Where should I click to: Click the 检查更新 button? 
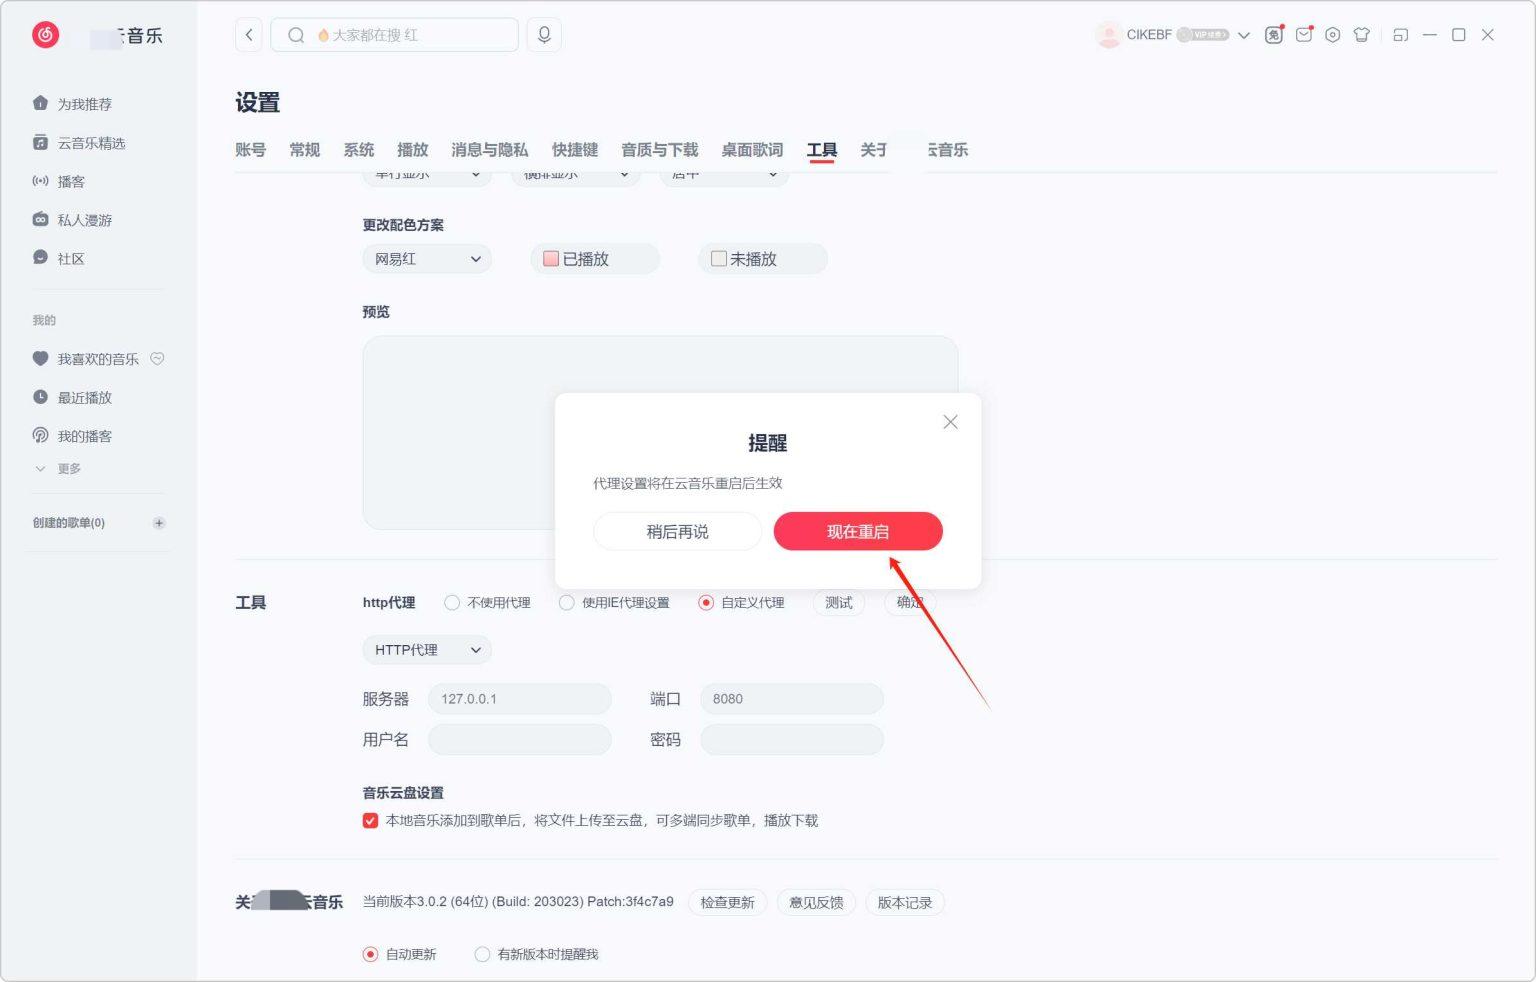tap(728, 903)
